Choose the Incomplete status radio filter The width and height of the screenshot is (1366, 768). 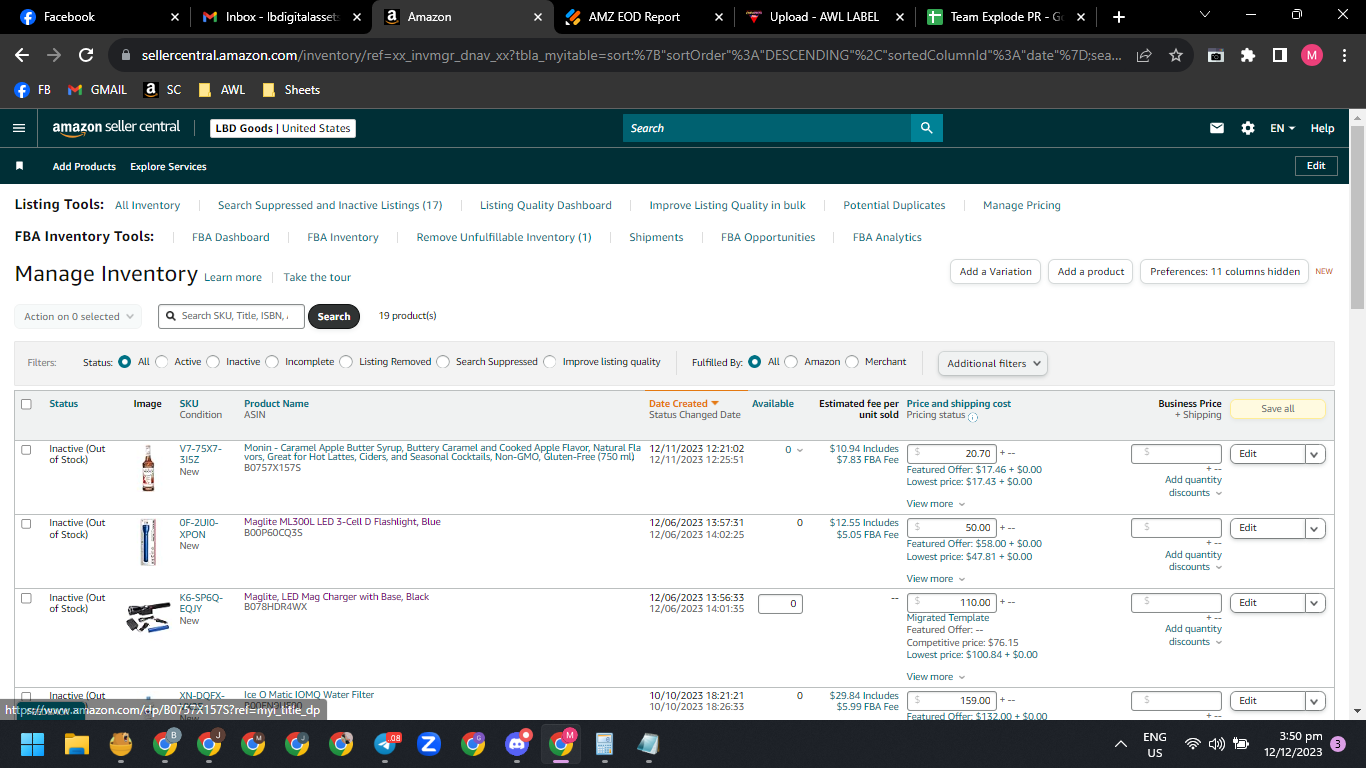pos(272,362)
